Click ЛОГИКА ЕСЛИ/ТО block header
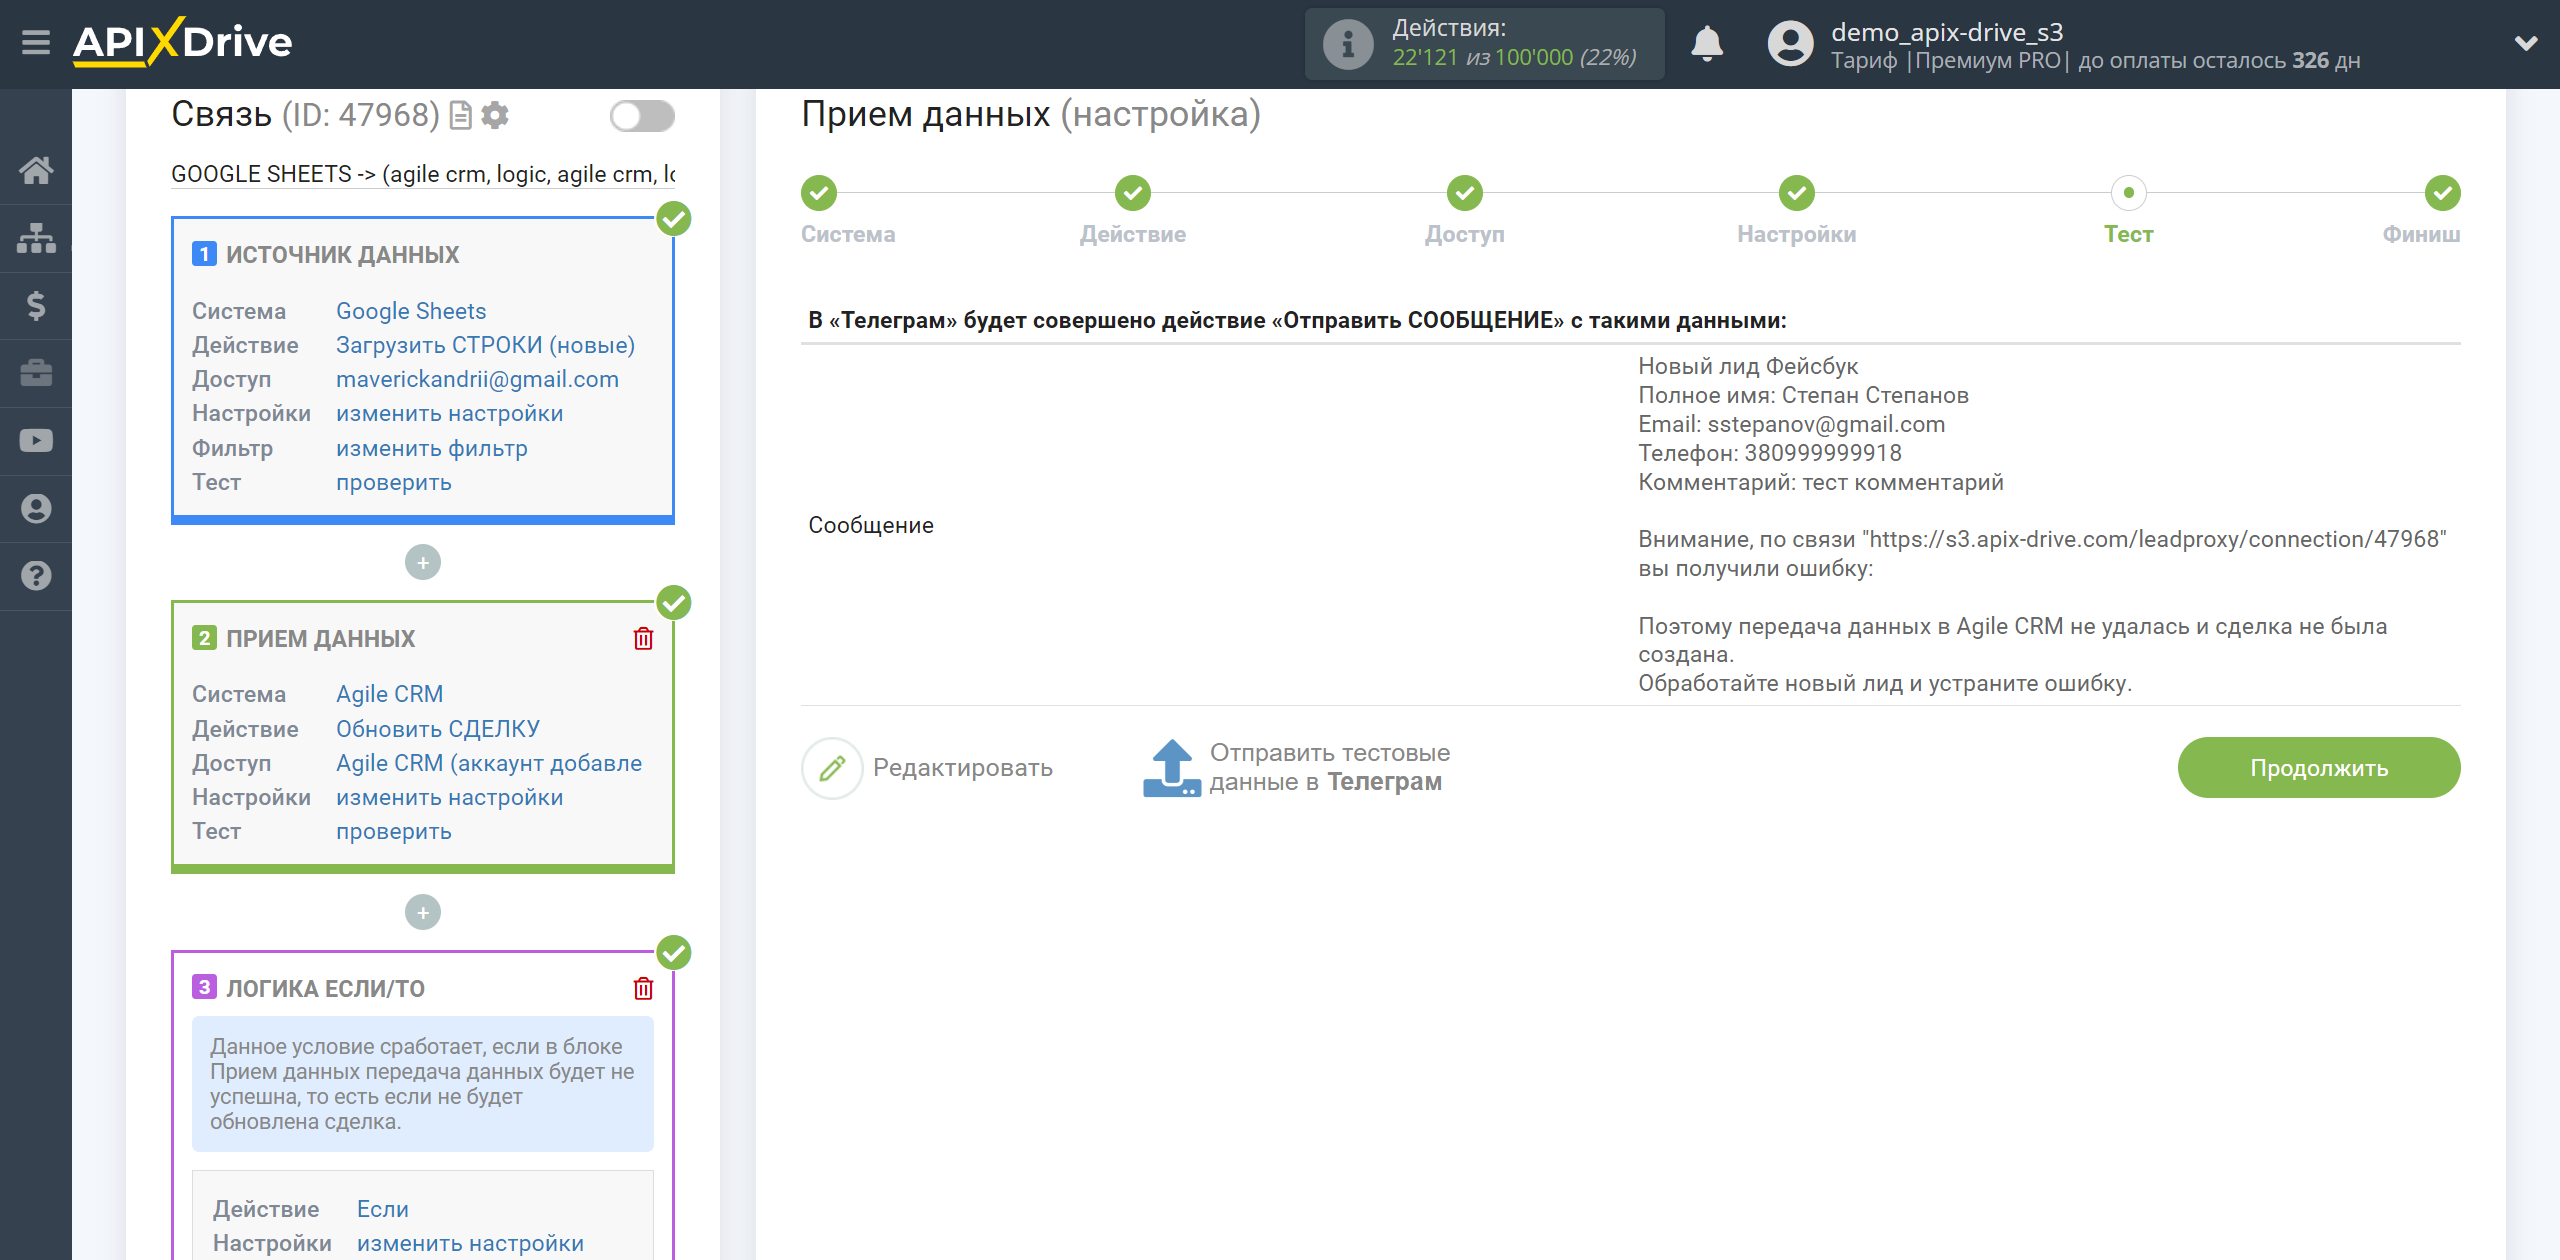This screenshot has height=1260, width=2560. (325, 988)
